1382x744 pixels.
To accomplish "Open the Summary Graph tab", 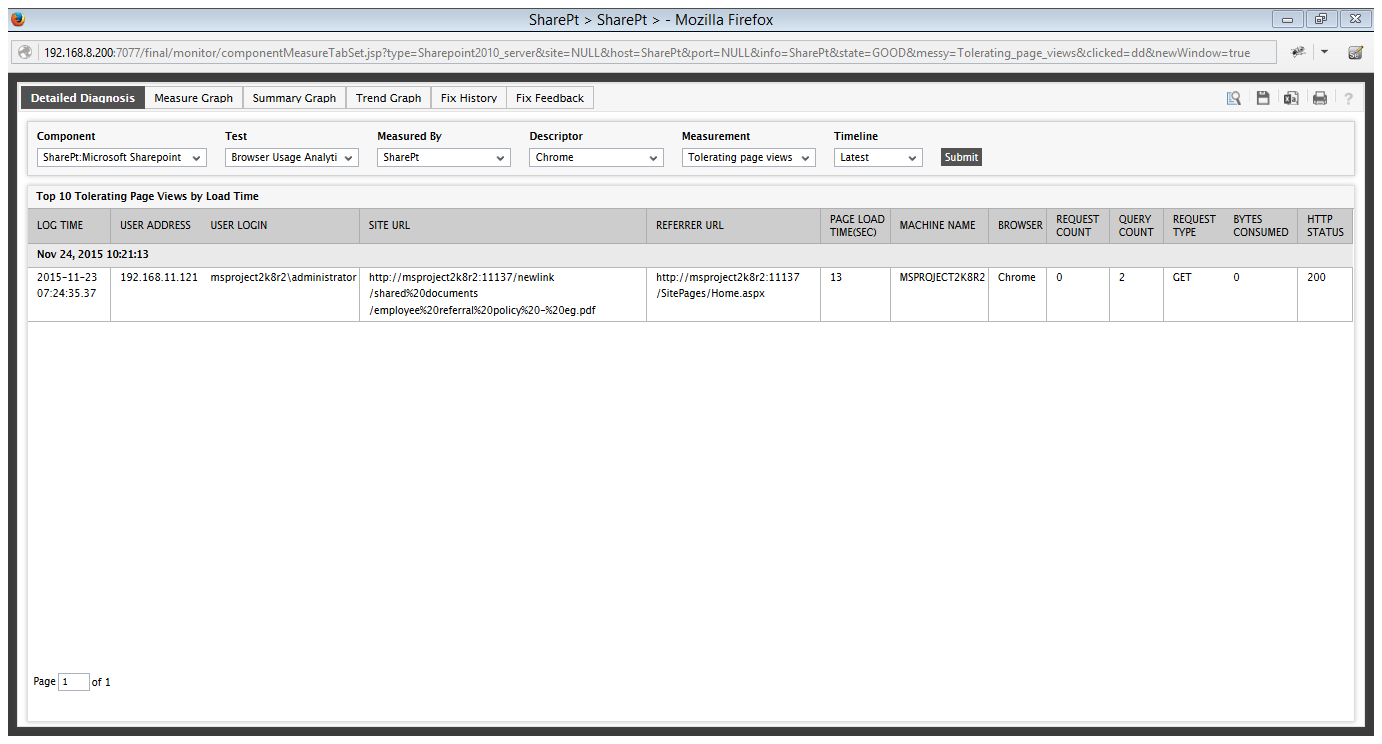I will point(294,98).
